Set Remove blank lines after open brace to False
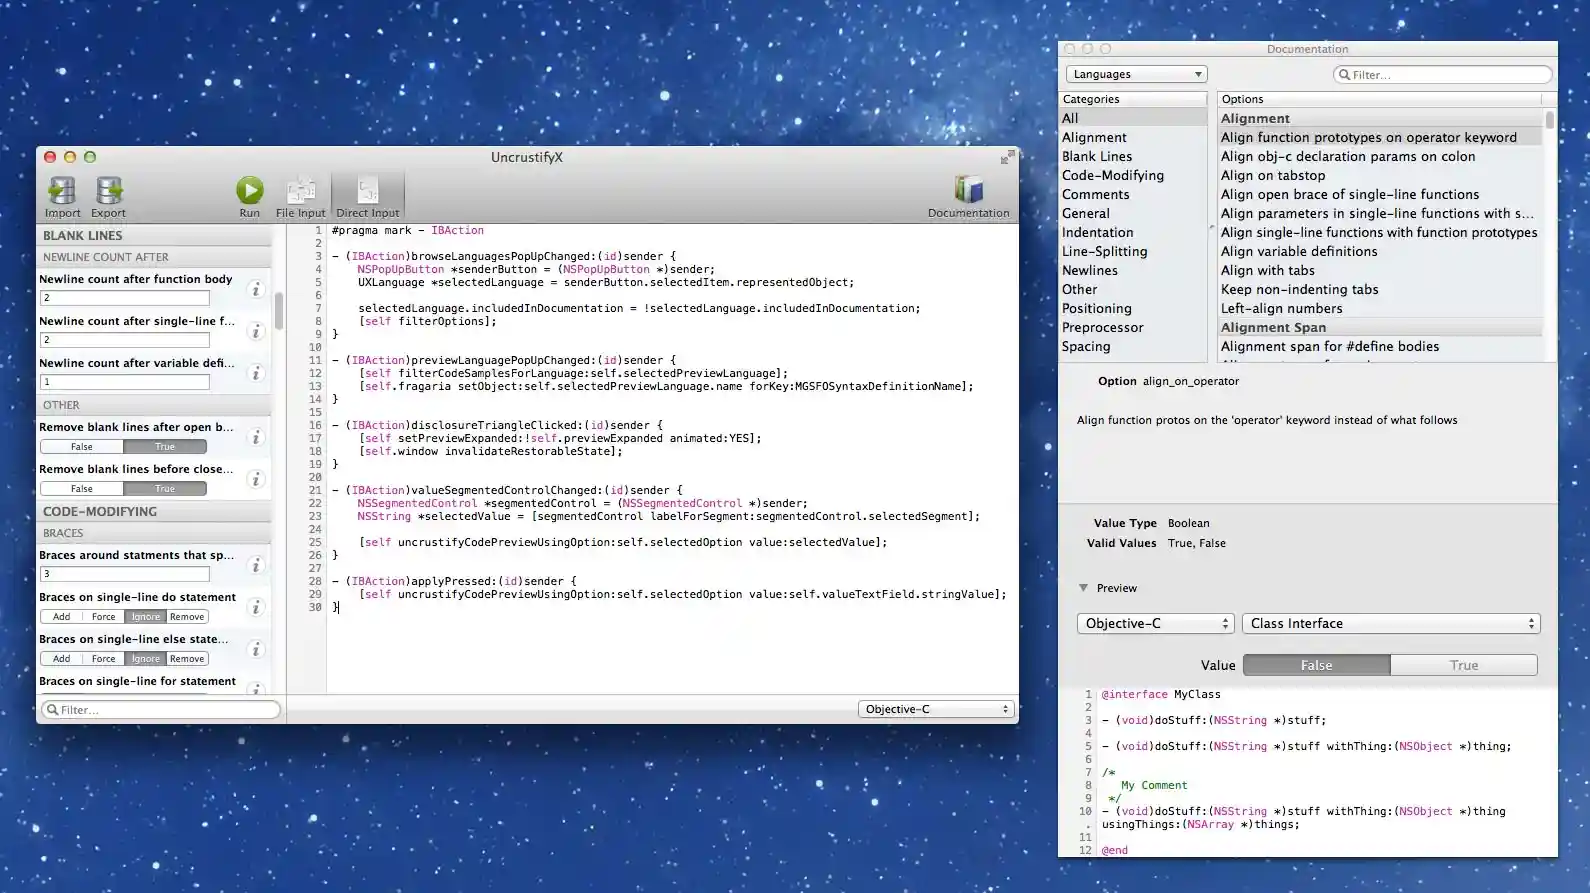 (82, 447)
